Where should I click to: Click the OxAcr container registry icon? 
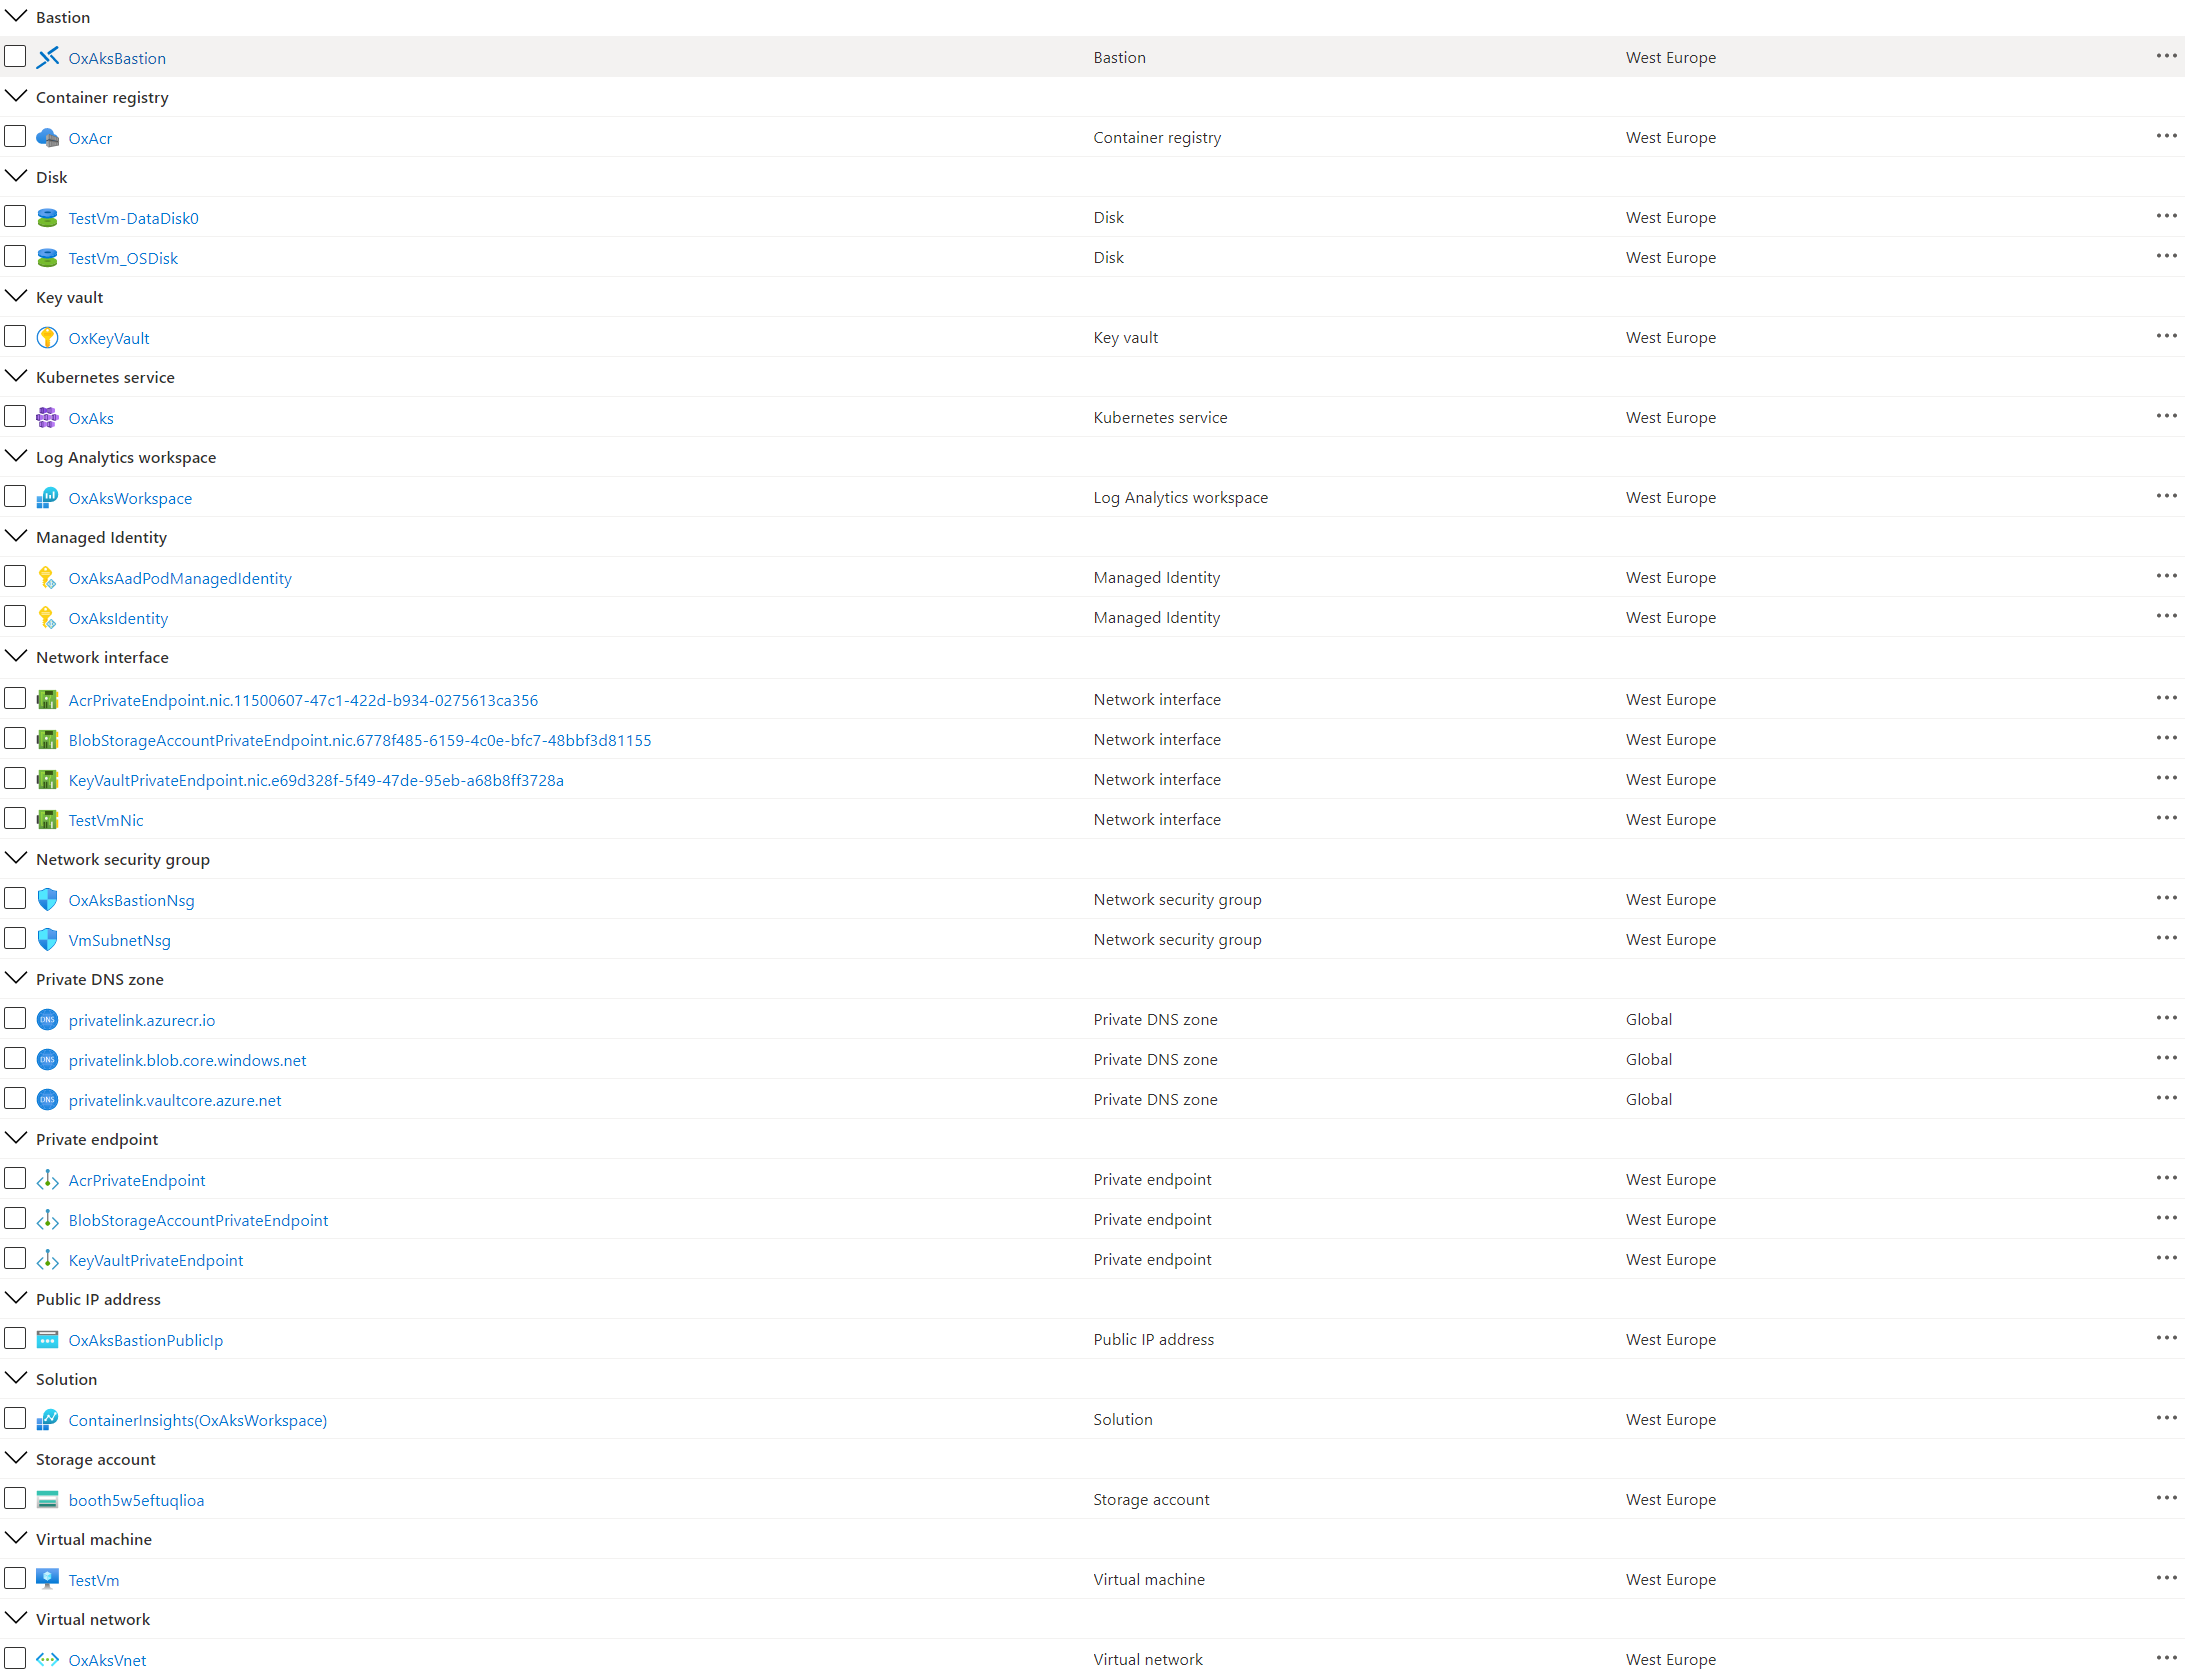click(47, 138)
